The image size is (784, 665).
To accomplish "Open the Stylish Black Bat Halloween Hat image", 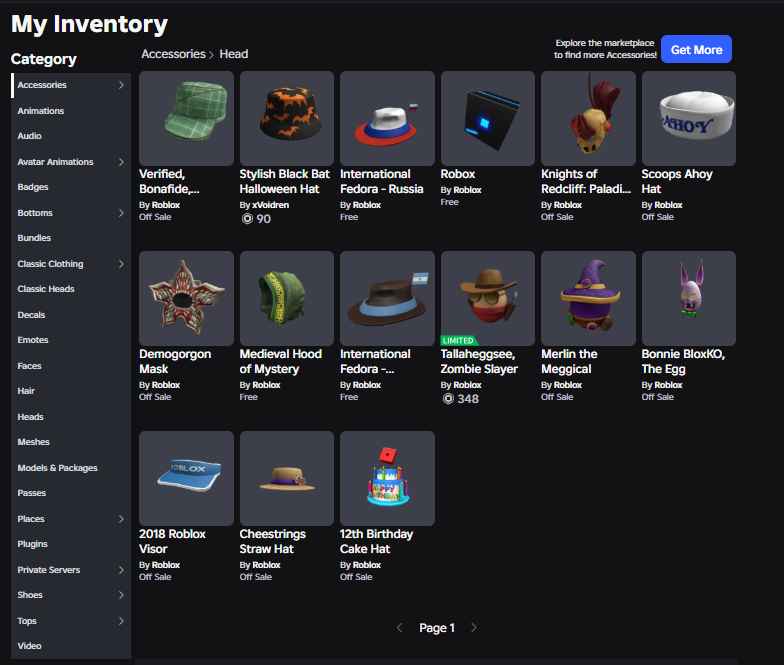I will tap(287, 118).
